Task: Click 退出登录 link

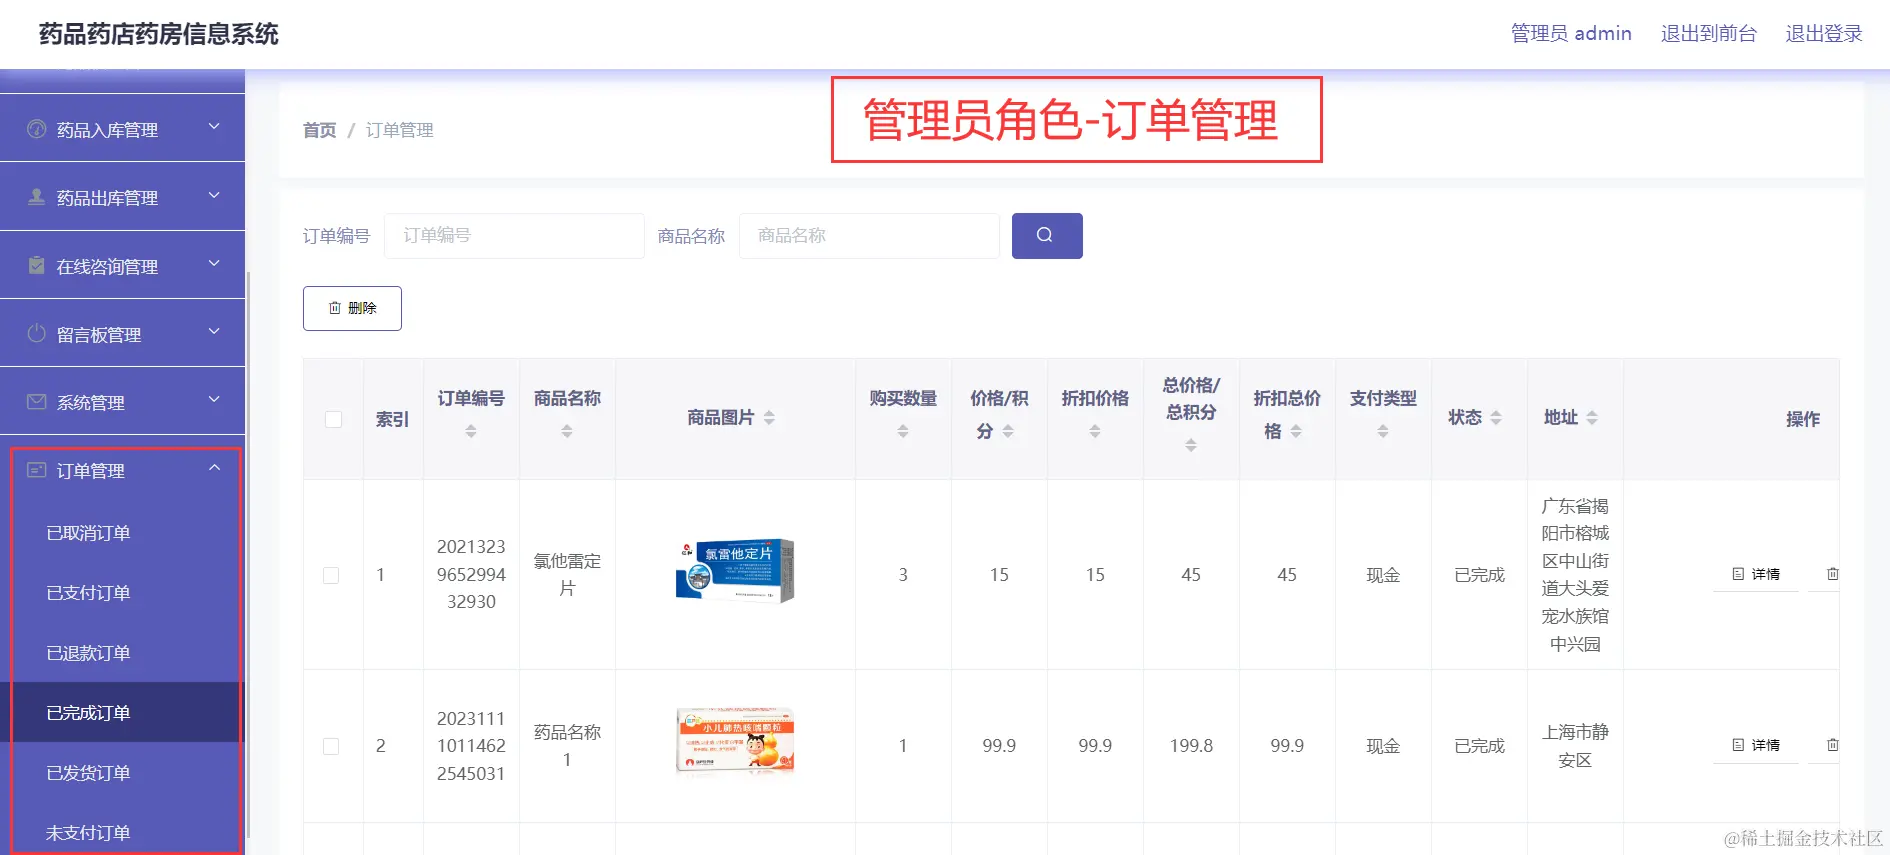Action: (1824, 33)
